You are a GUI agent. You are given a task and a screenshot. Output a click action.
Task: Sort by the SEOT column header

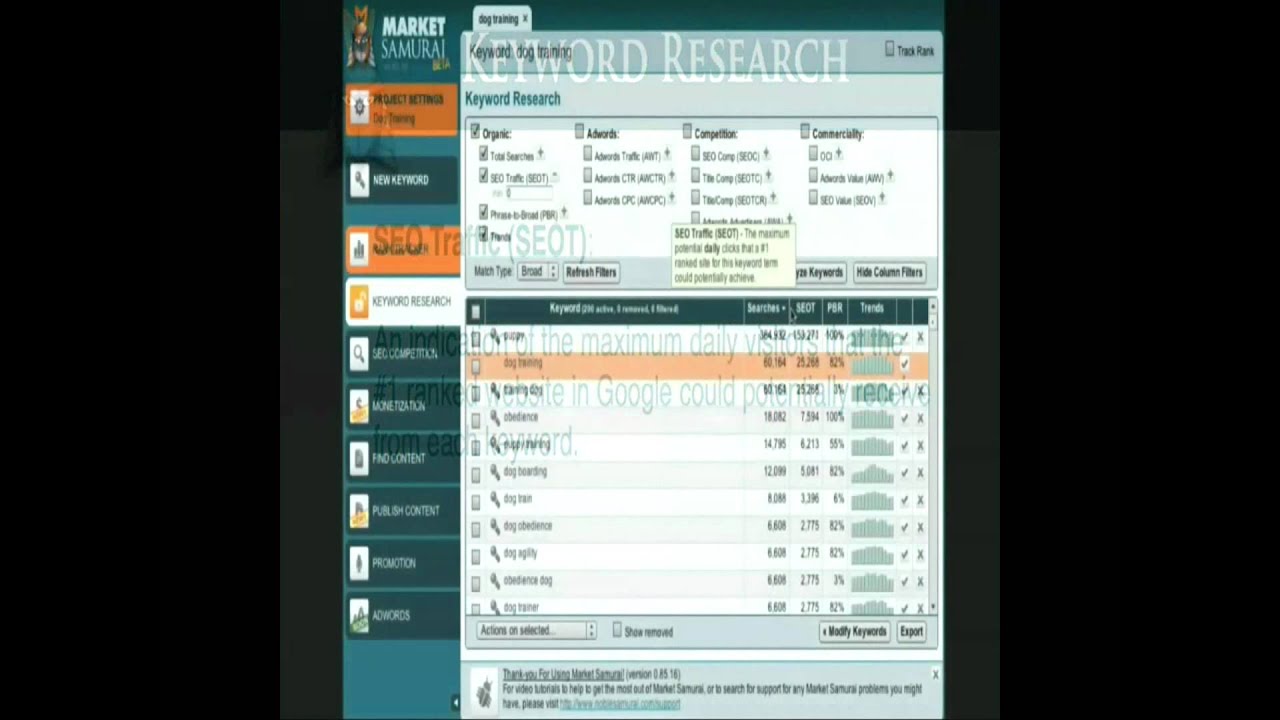[x=805, y=309]
